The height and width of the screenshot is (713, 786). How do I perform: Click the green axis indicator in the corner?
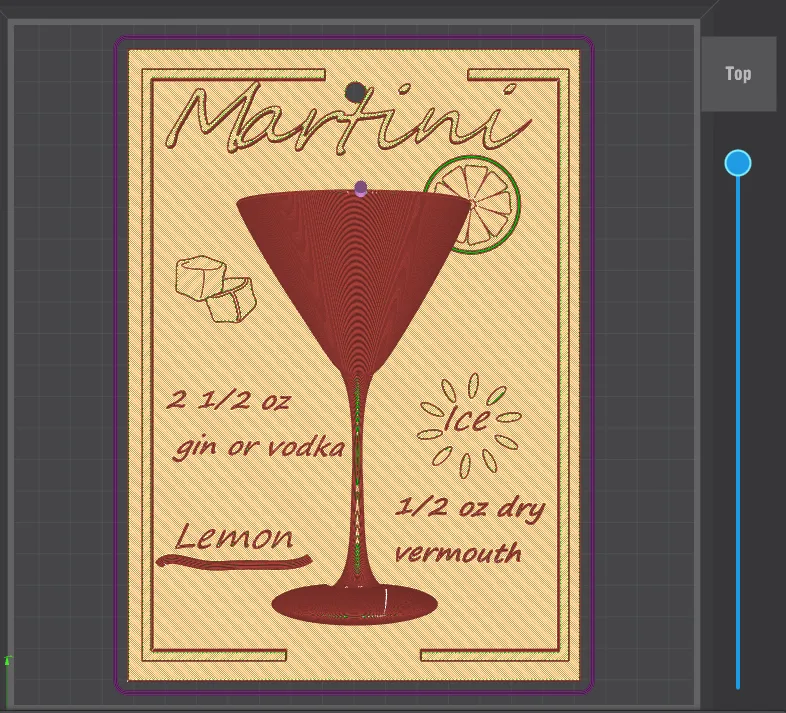(8, 662)
